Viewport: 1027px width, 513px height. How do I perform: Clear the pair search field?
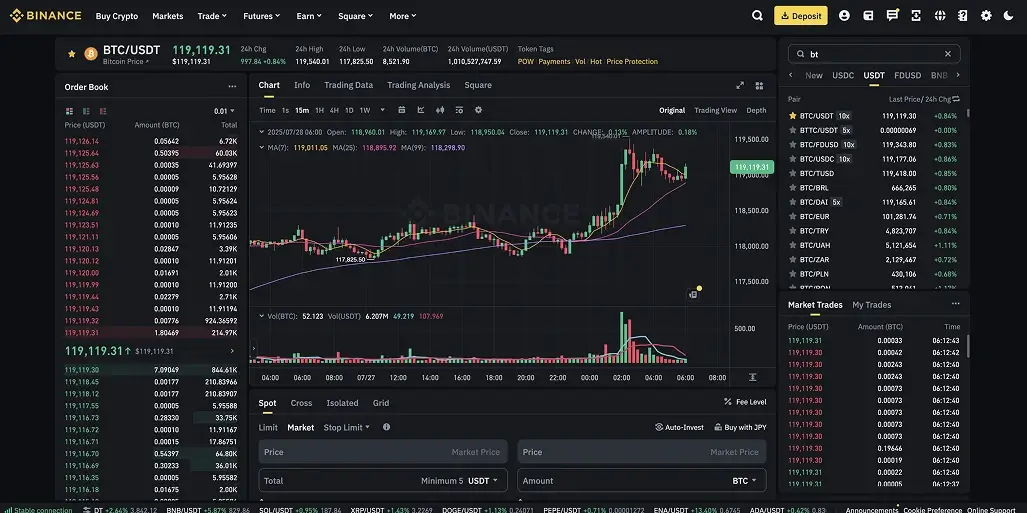[x=948, y=54]
